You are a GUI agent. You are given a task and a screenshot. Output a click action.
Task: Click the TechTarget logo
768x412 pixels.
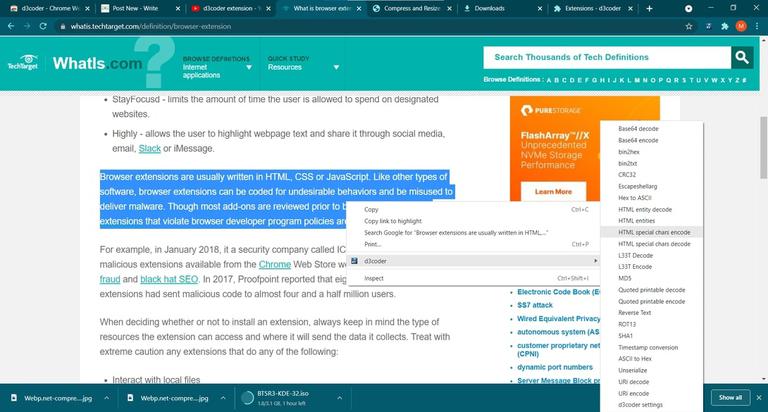click(x=23, y=63)
